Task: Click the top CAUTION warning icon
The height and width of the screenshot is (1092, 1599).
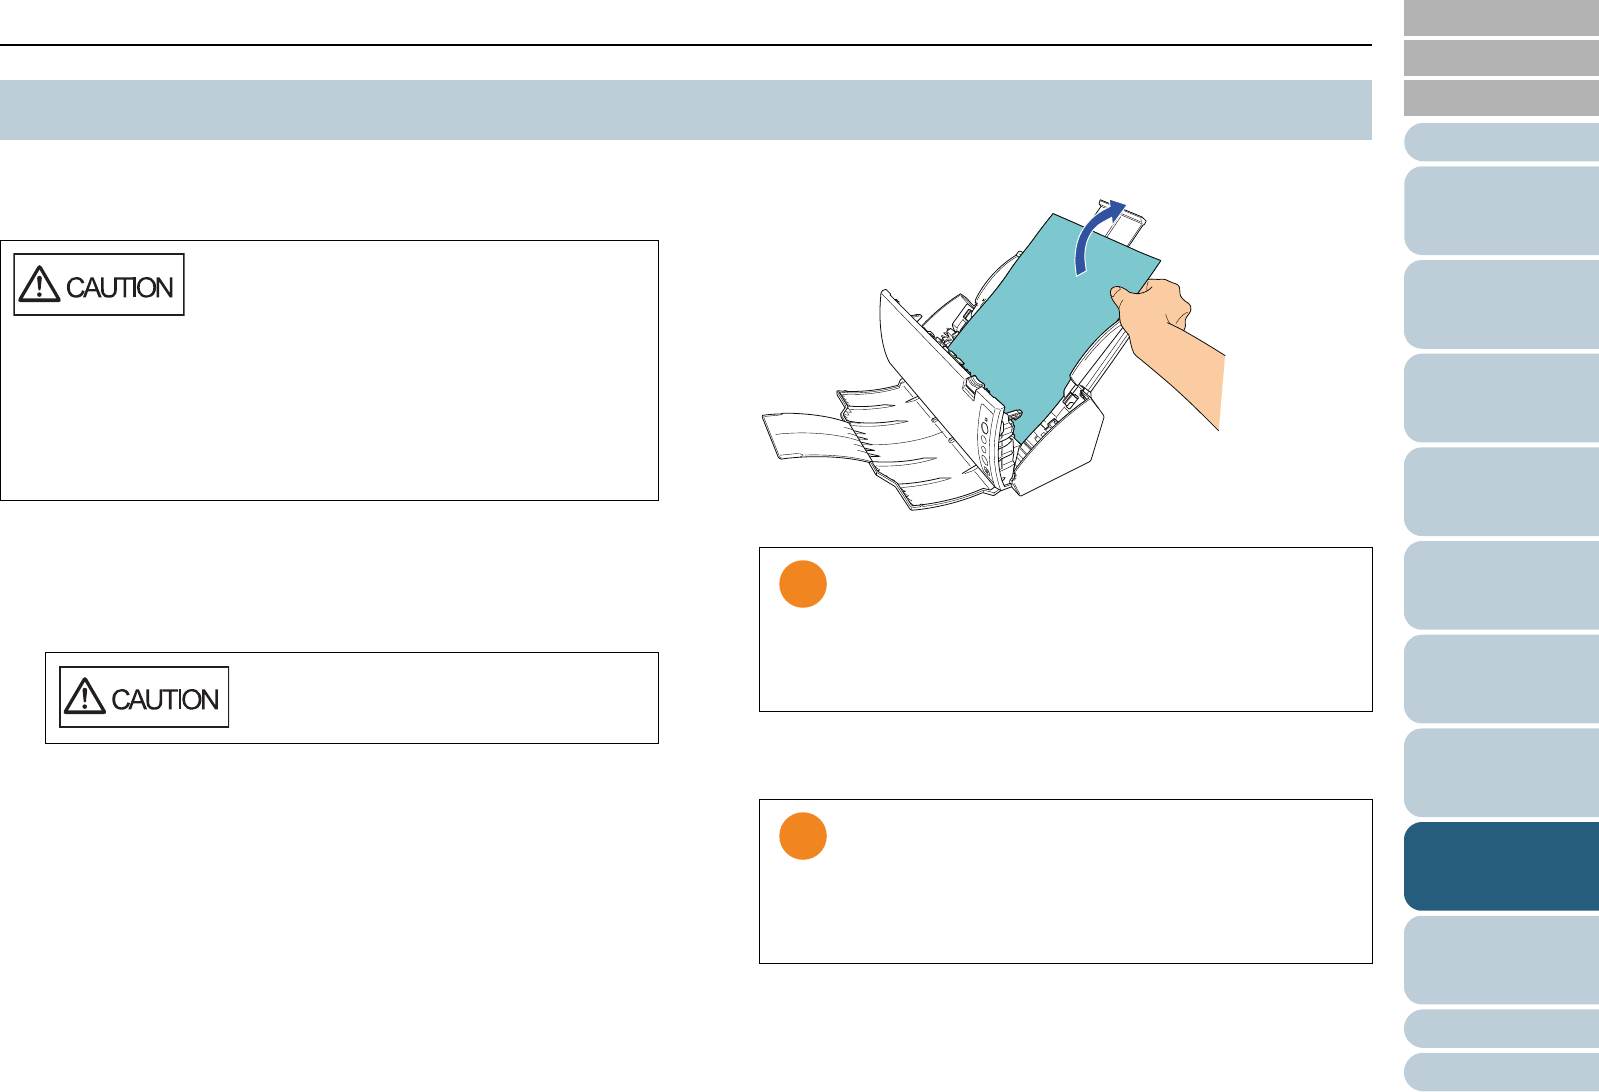Action: pyautogui.click(x=99, y=285)
